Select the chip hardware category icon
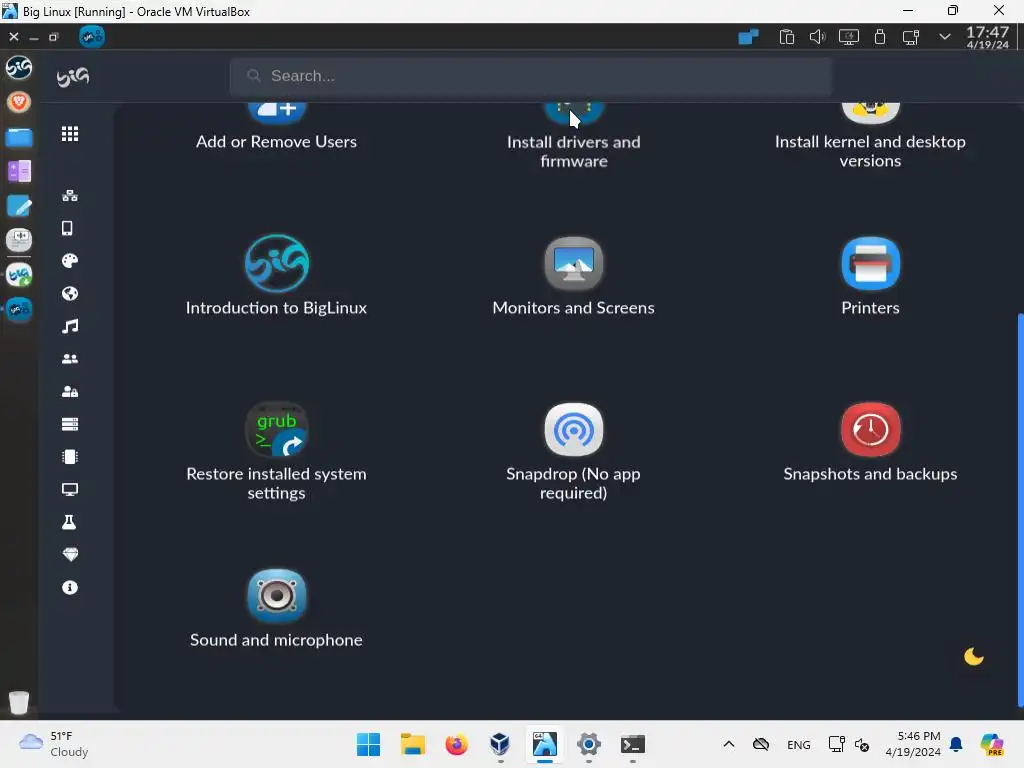Image resolution: width=1024 pixels, height=768 pixels. click(x=70, y=456)
